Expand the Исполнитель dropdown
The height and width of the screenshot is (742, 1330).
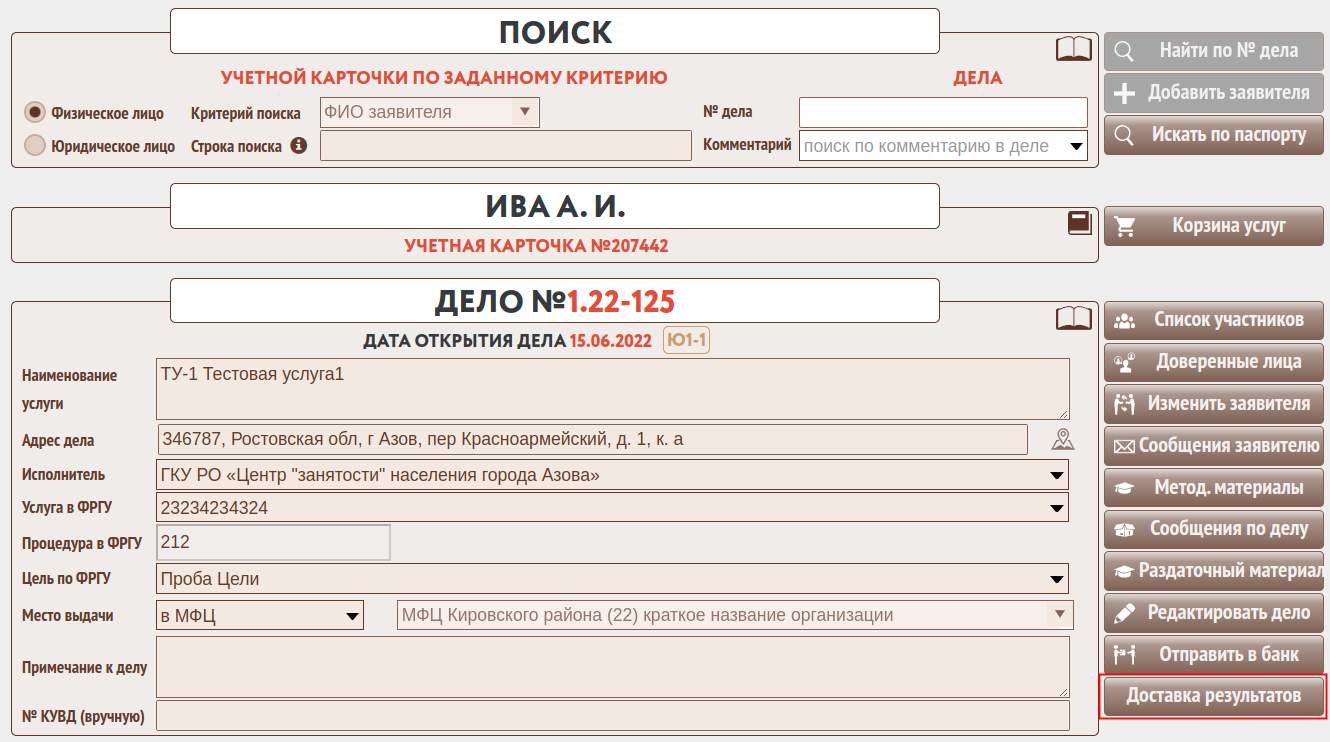click(x=612, y=475)
